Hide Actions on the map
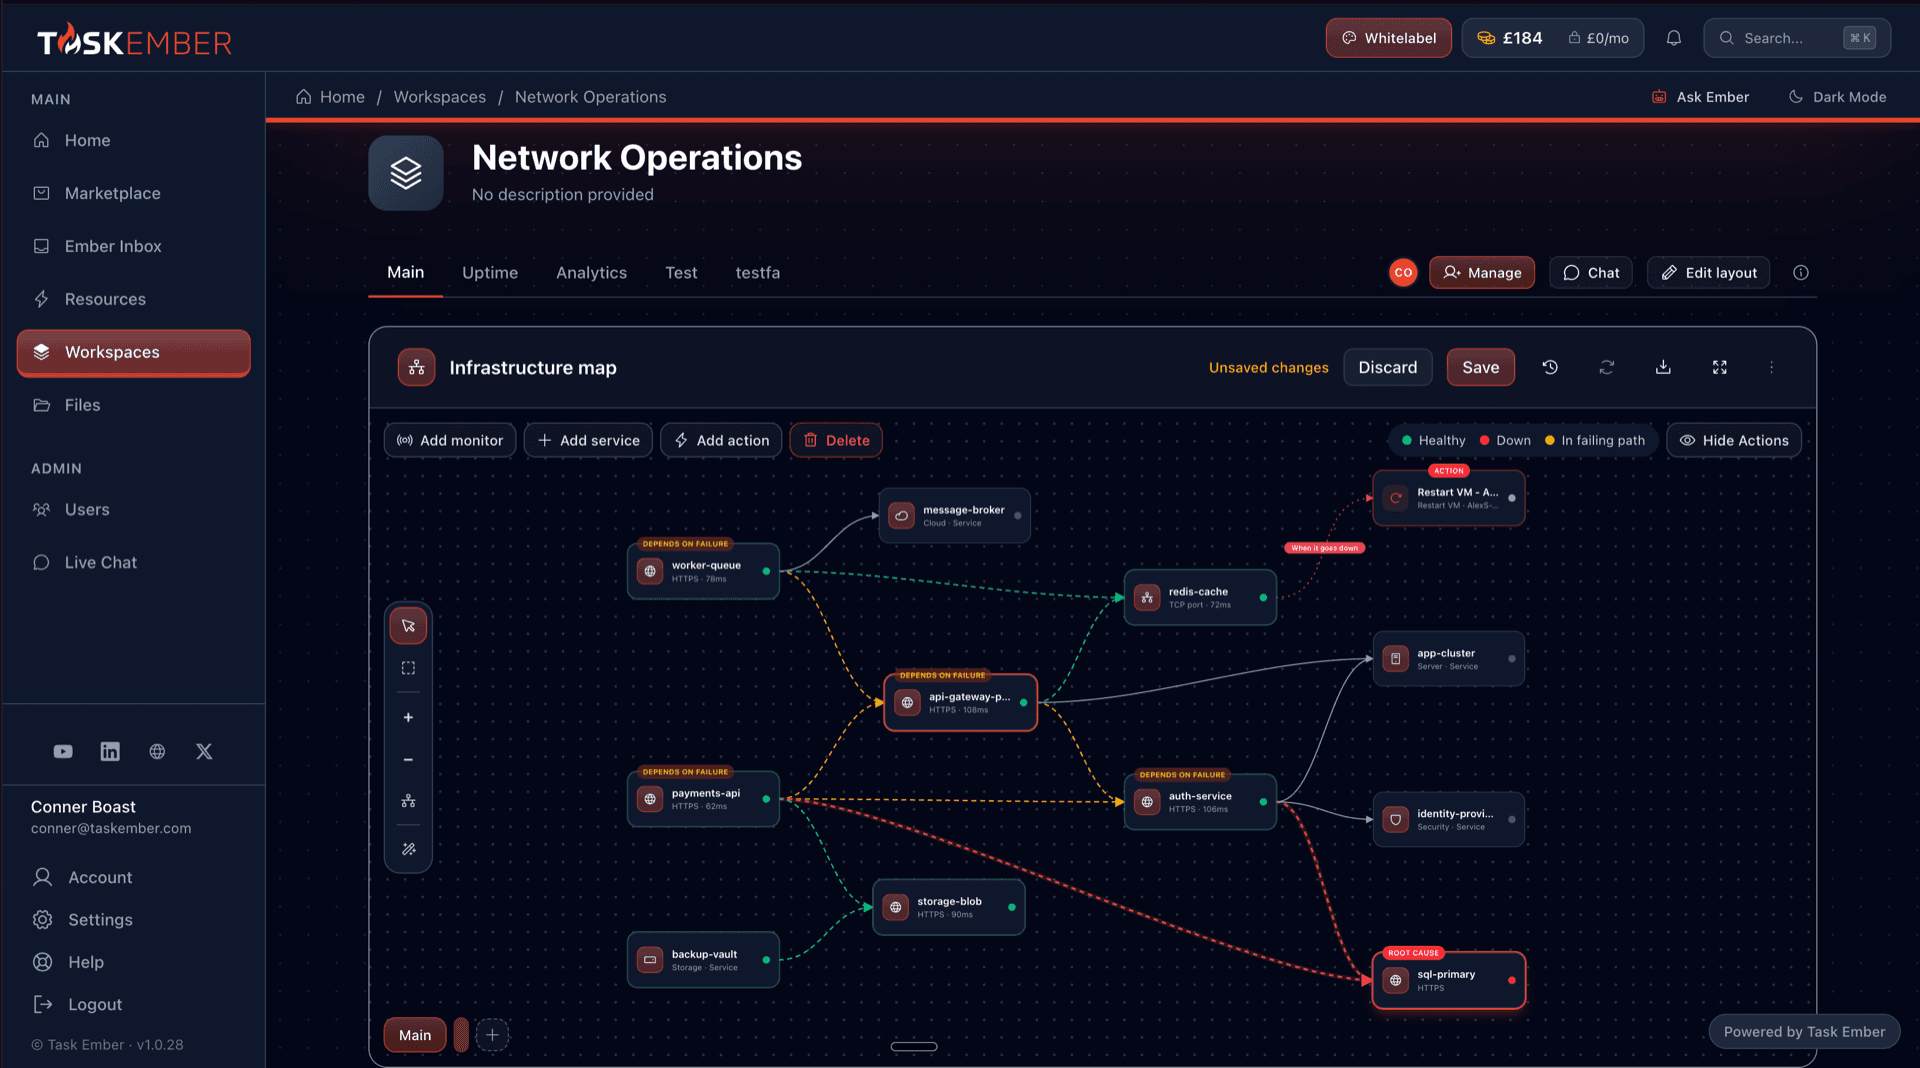 pyautogui.click(x=1734, y=440)
